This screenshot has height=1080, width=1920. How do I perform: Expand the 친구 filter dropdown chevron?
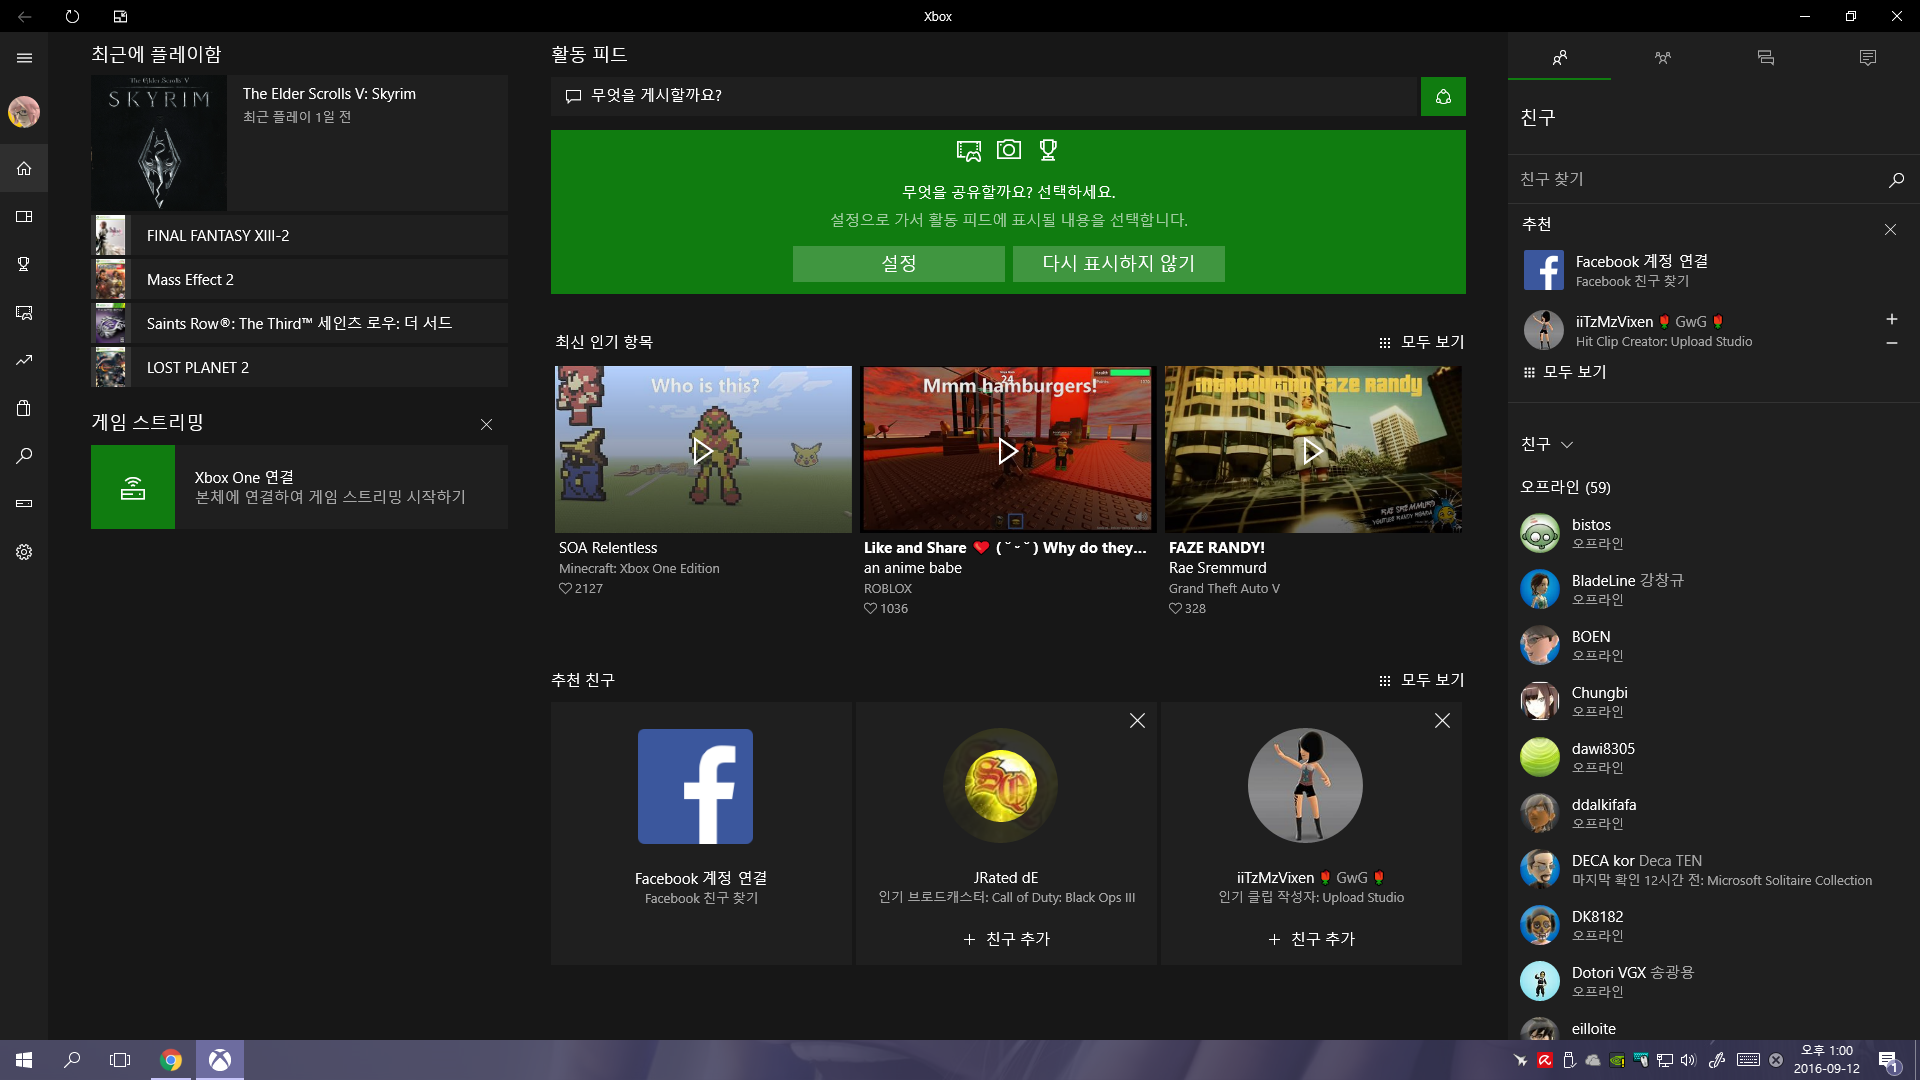(x=1567, y=445)
